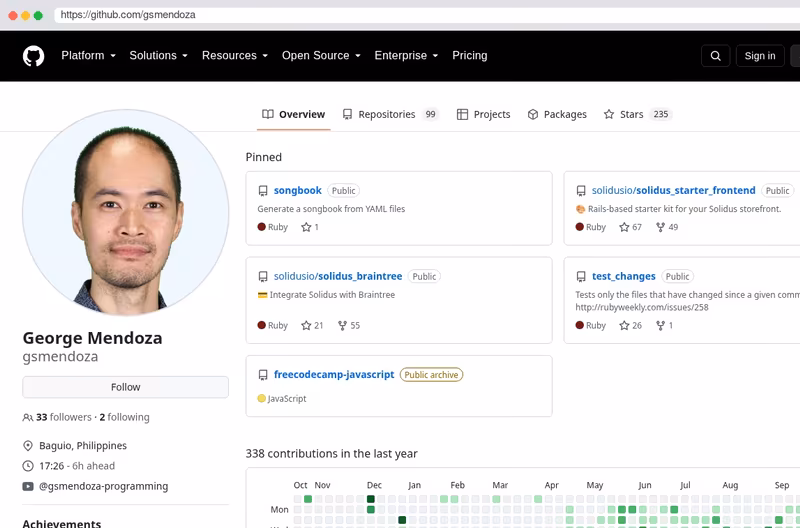View the 2 following list

click(124, 417)
